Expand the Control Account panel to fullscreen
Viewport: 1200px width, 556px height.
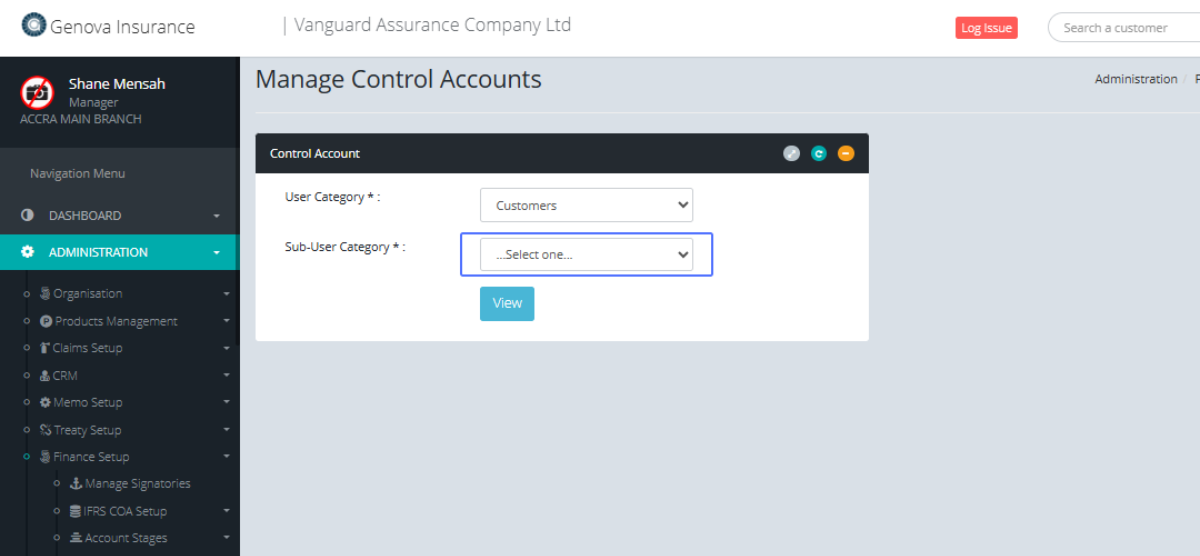791,153
